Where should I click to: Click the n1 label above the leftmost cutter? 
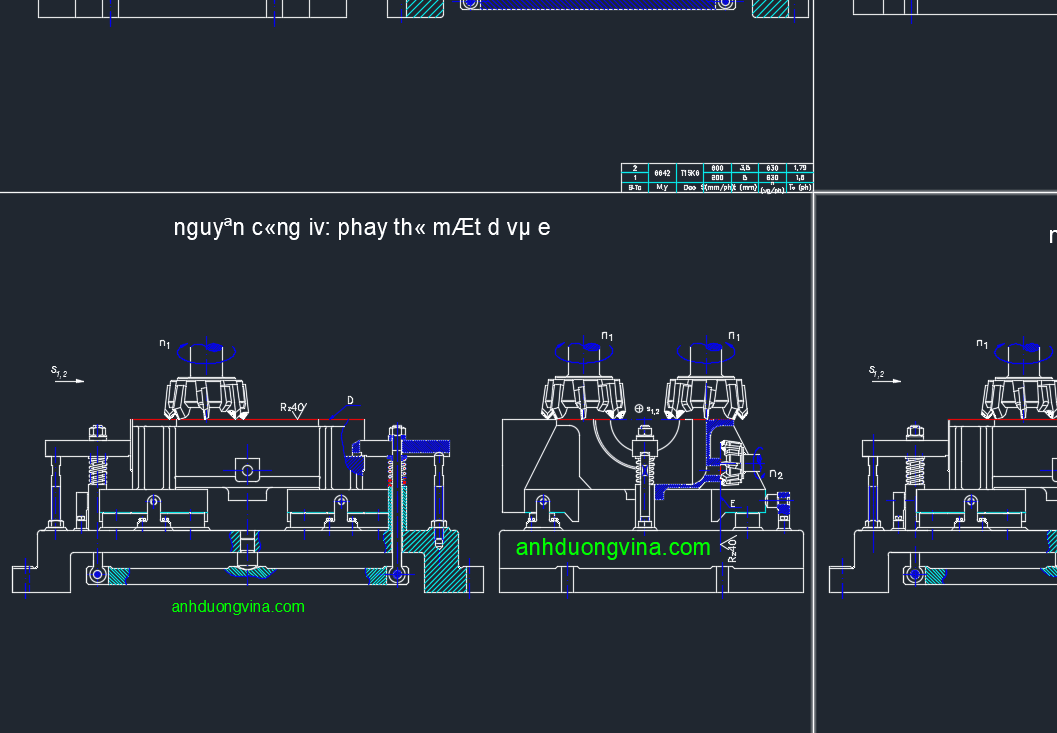point(165,344)
